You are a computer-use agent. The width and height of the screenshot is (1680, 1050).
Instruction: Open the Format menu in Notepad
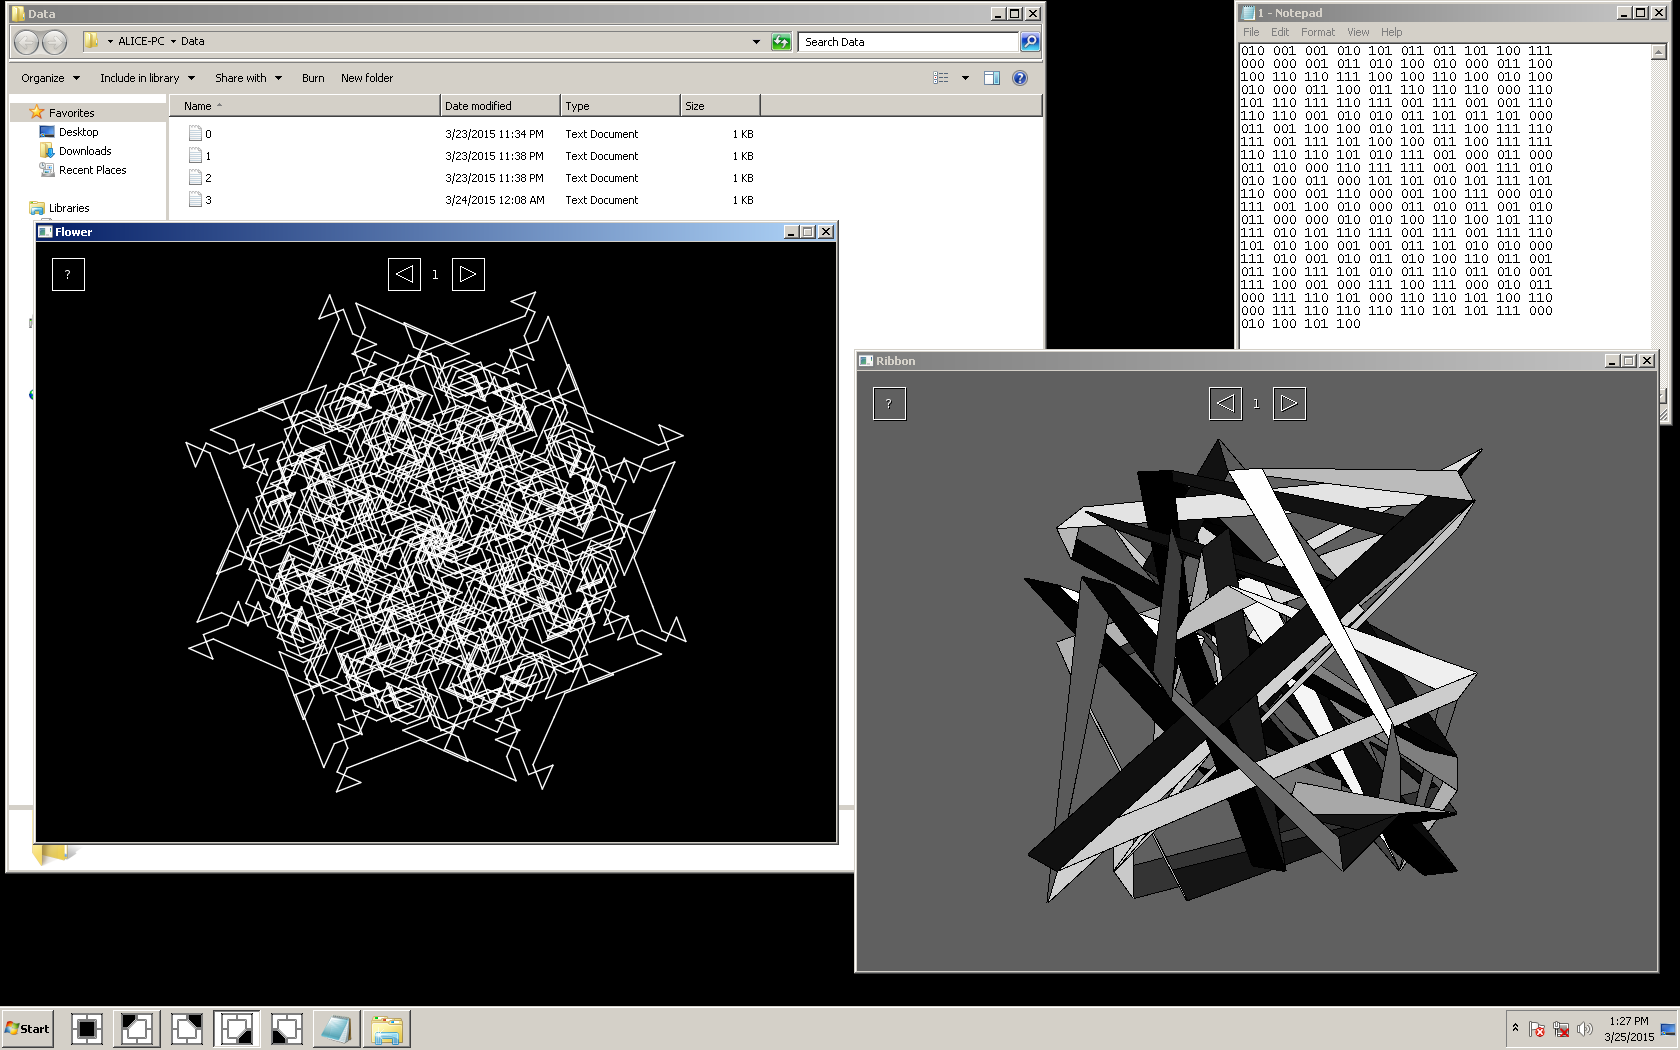click(1317, 32)
